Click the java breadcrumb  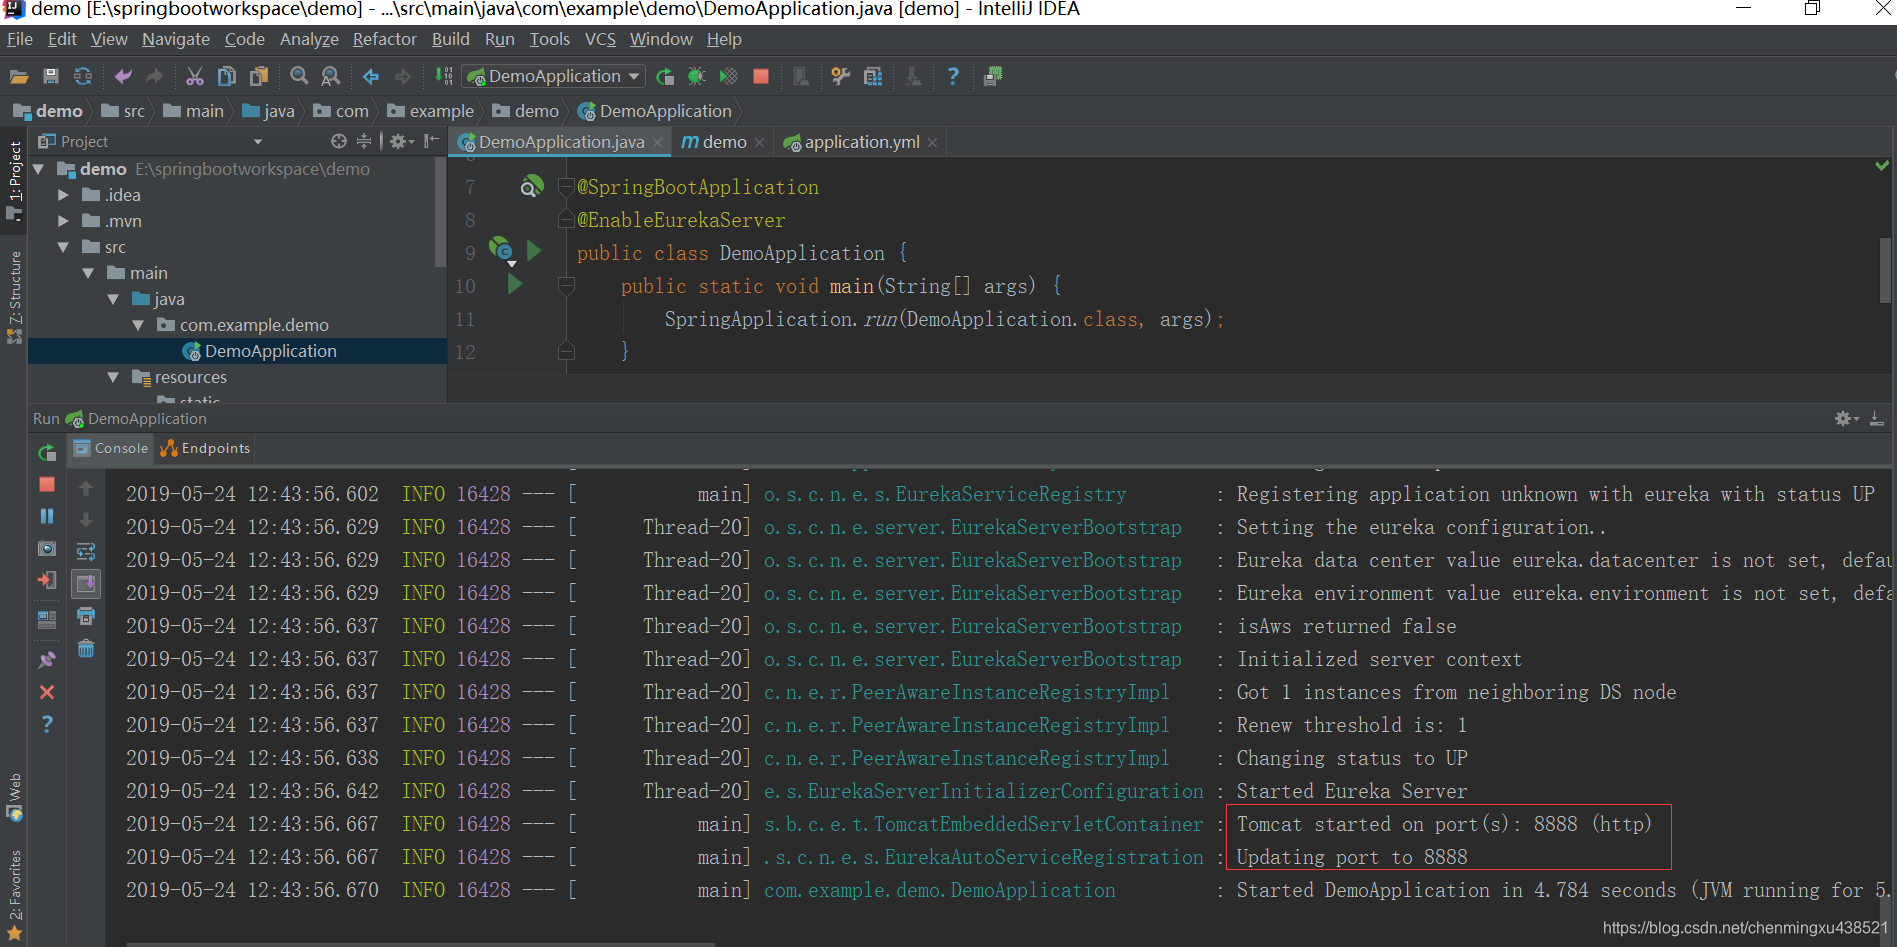[268, 111]
